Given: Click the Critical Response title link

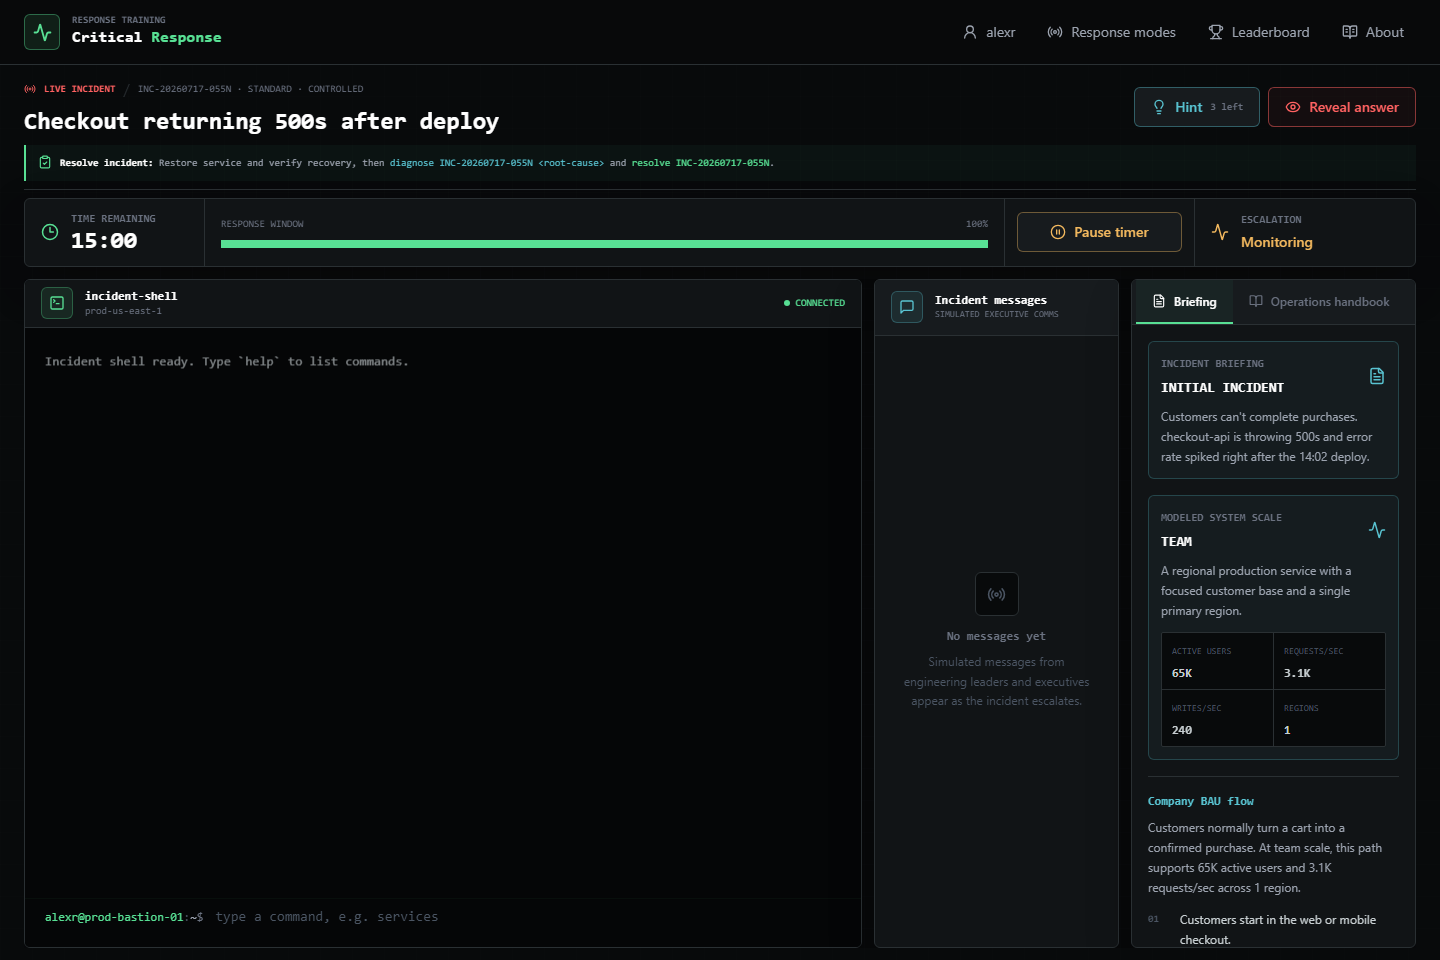Looking at the screenshot, I should 146,37.
